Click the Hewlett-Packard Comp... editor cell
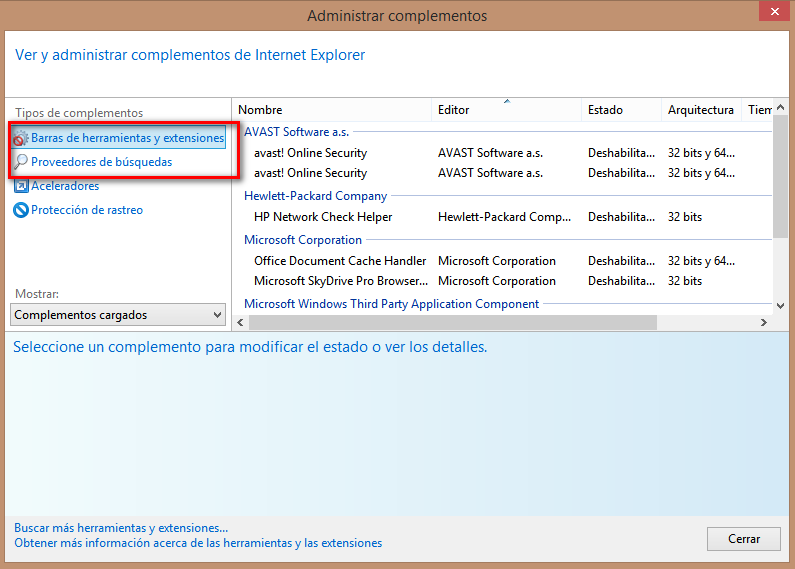 [504, 217]
